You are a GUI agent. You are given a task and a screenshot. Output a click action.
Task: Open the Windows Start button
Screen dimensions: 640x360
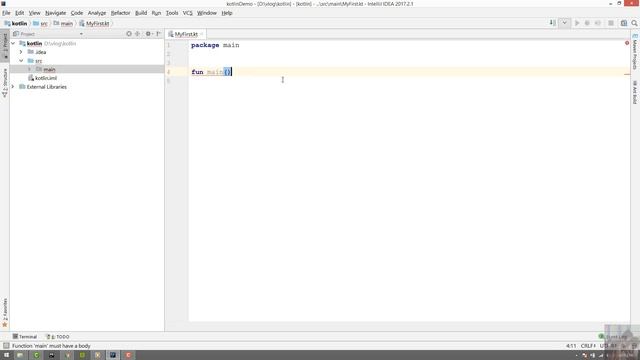pos(6,355)
